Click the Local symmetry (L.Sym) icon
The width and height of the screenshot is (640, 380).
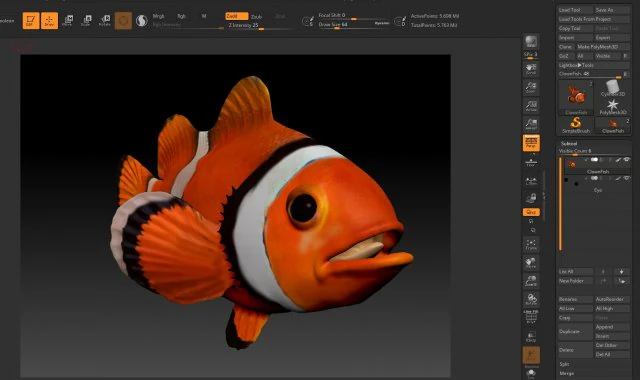531,181
